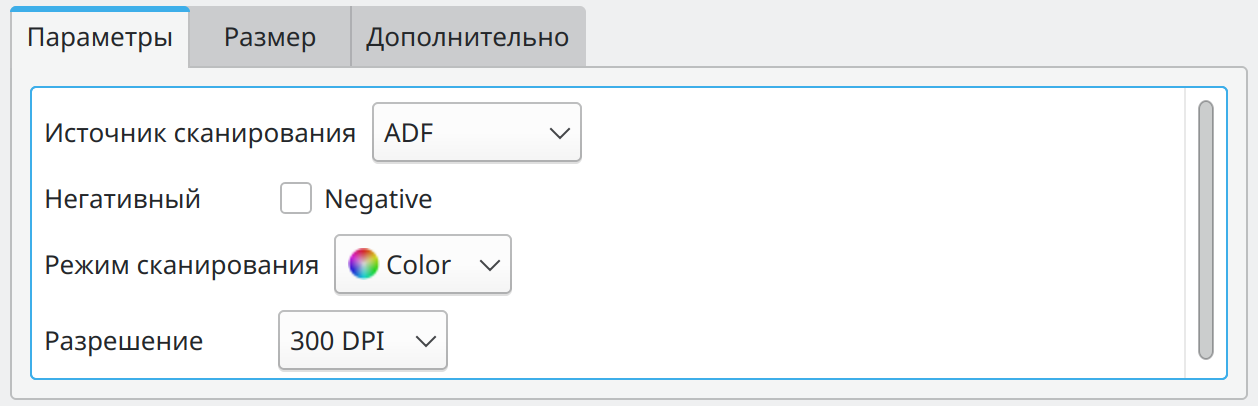This screenshot has width=1258, height=406.
Task: Click the chevron arrow of ADF dropdown
Action: tap(559, 132)
